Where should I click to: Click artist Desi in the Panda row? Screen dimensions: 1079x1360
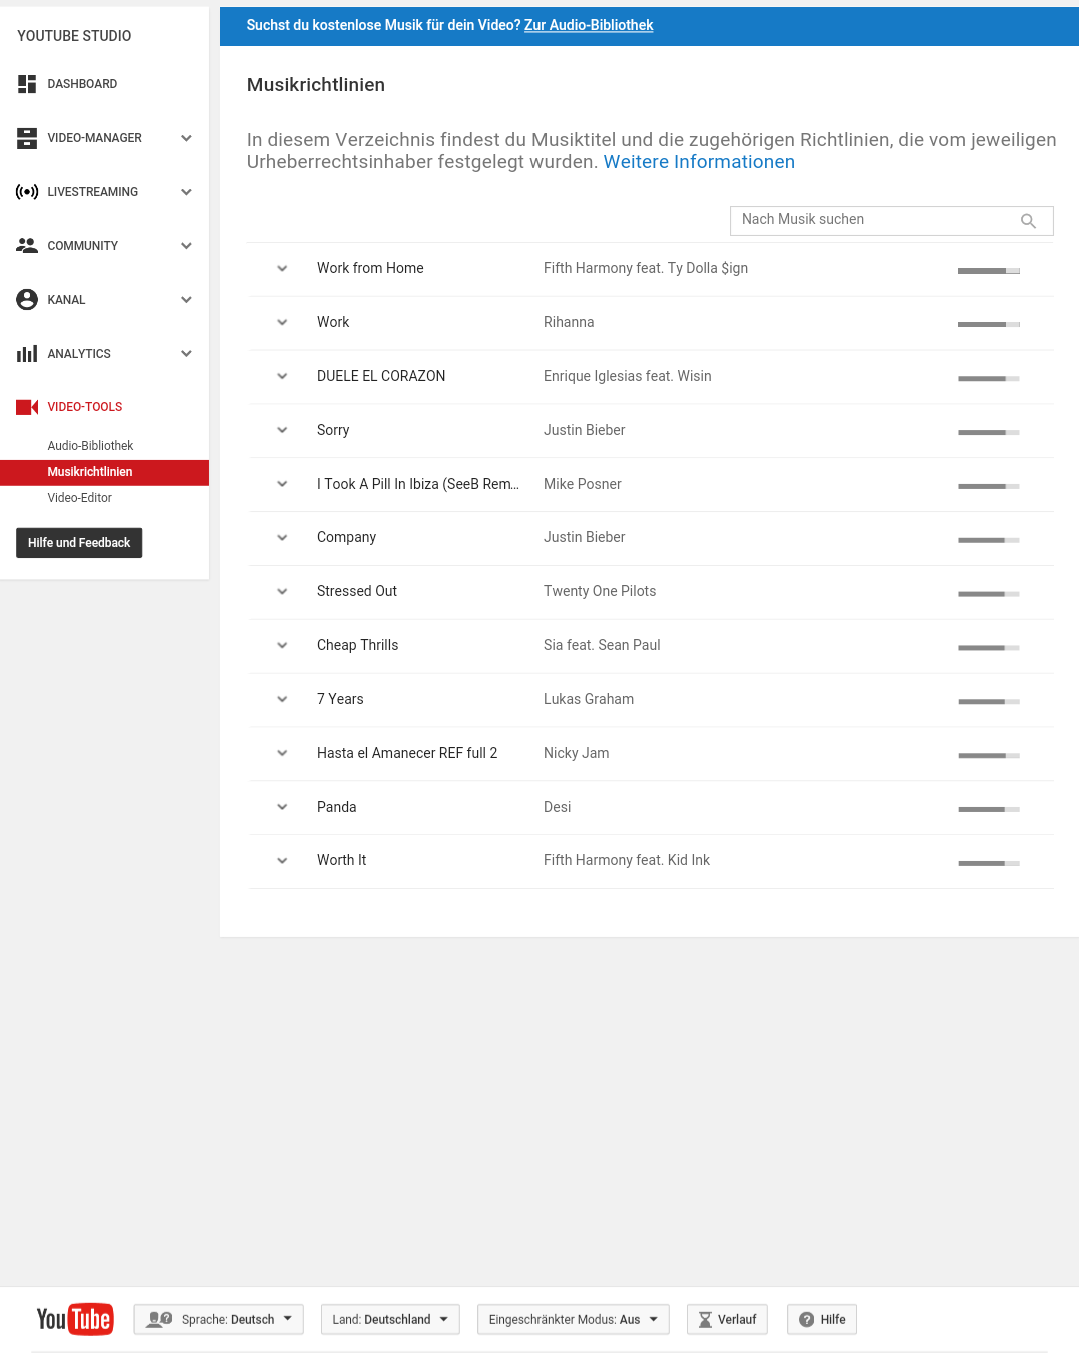(558, 807)
